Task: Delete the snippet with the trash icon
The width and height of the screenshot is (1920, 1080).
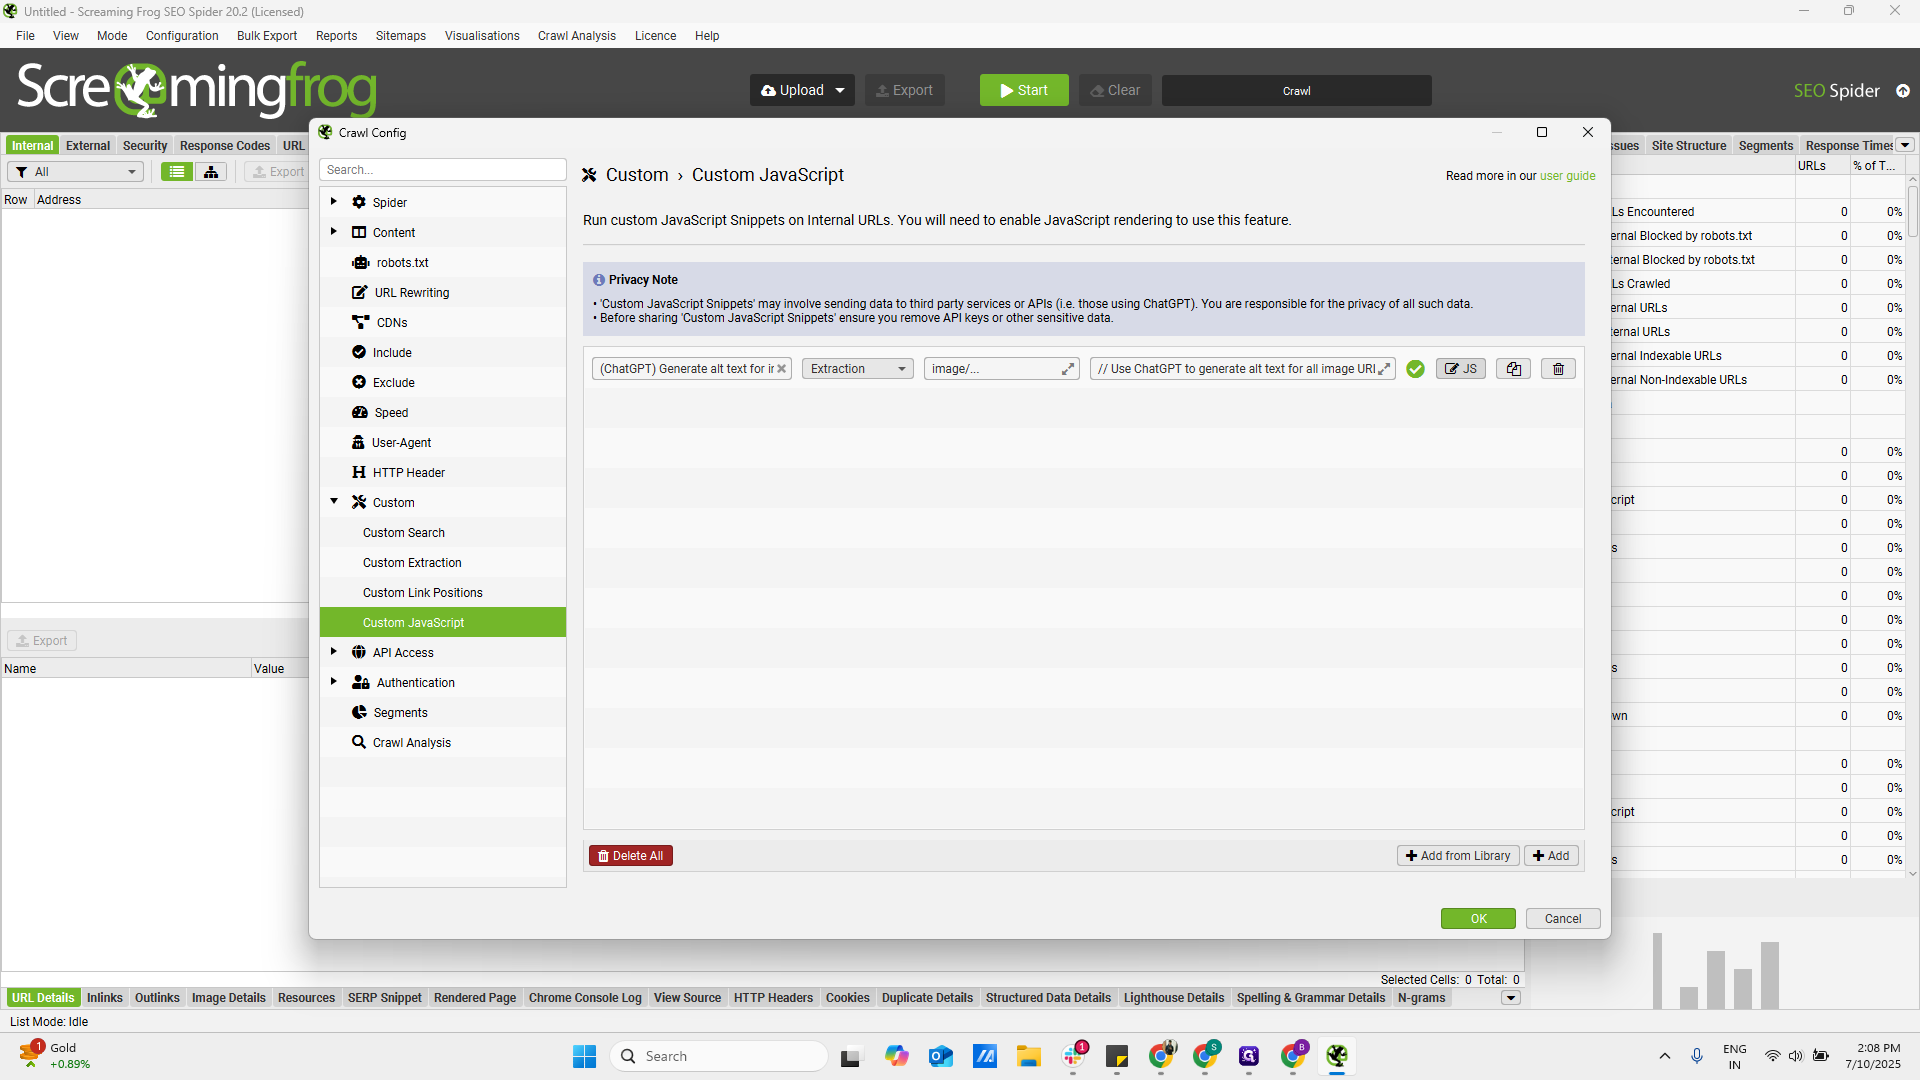Action: pos(1558,368)
